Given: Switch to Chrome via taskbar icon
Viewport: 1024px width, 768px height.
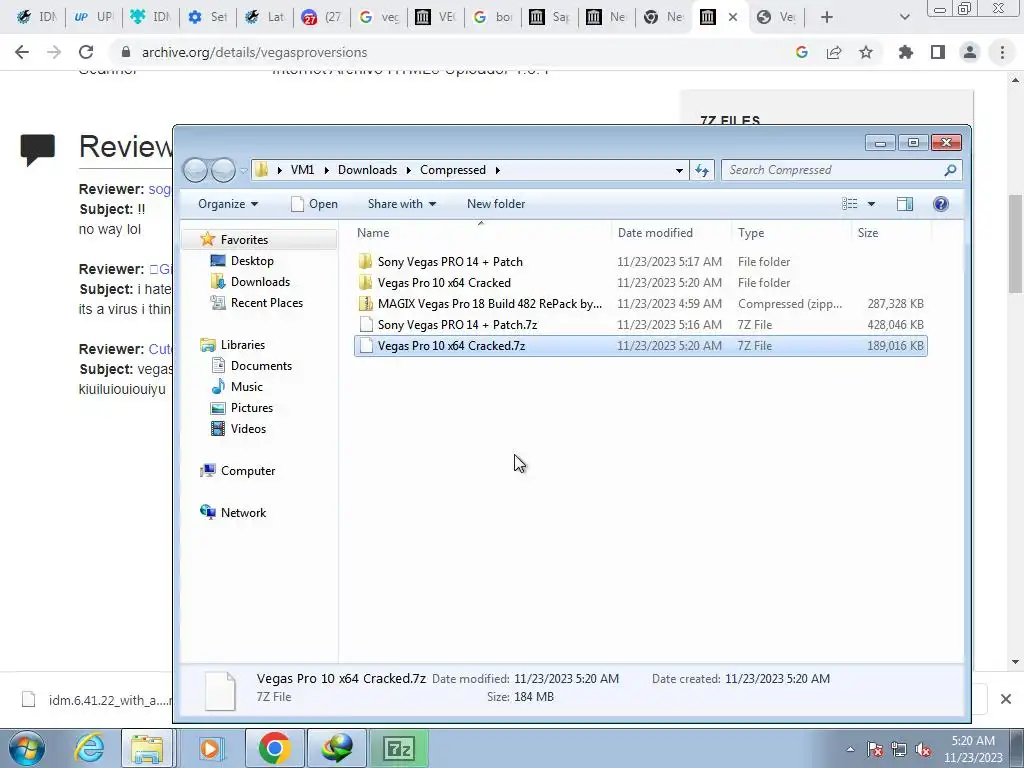Looking at the screenshot, I should click(274, 748).
